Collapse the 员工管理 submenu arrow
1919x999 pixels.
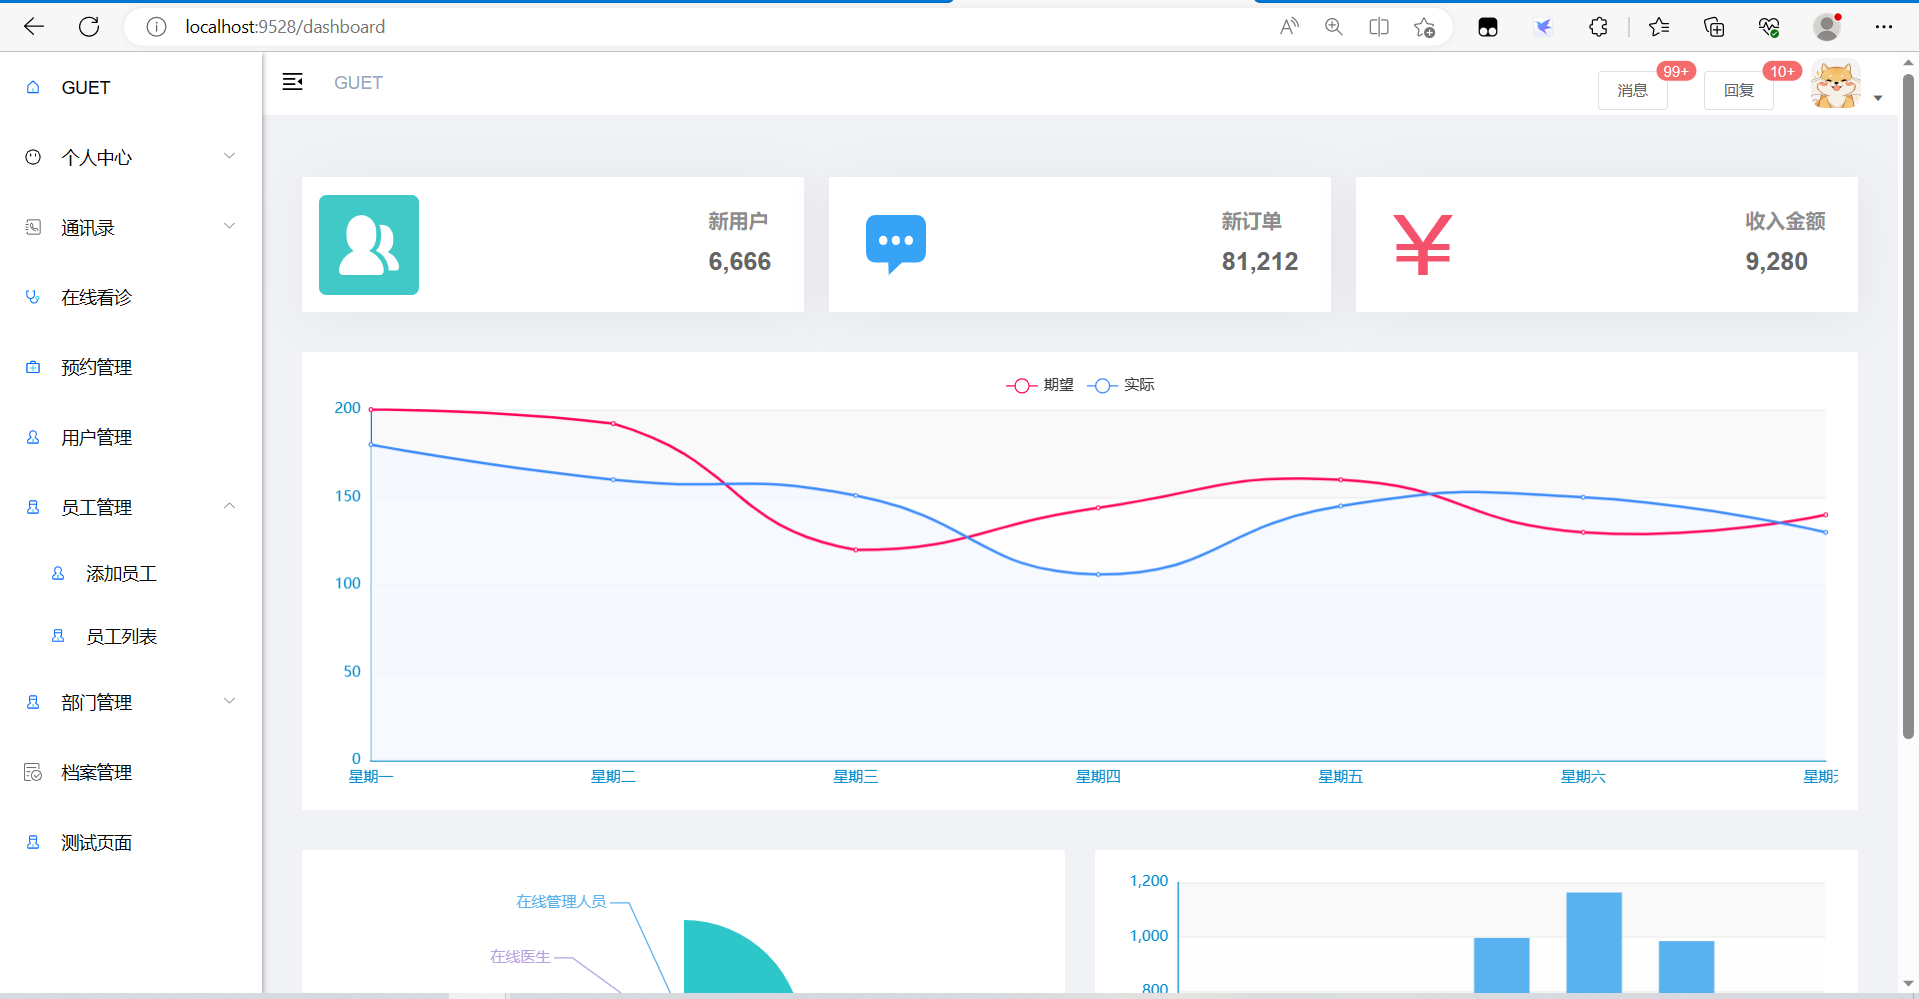coord(229,506)
